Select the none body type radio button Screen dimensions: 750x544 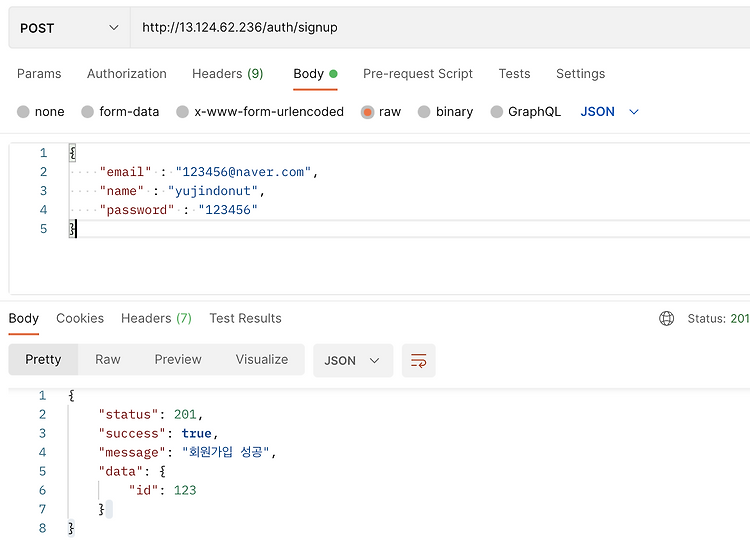[x=23, y=112]
